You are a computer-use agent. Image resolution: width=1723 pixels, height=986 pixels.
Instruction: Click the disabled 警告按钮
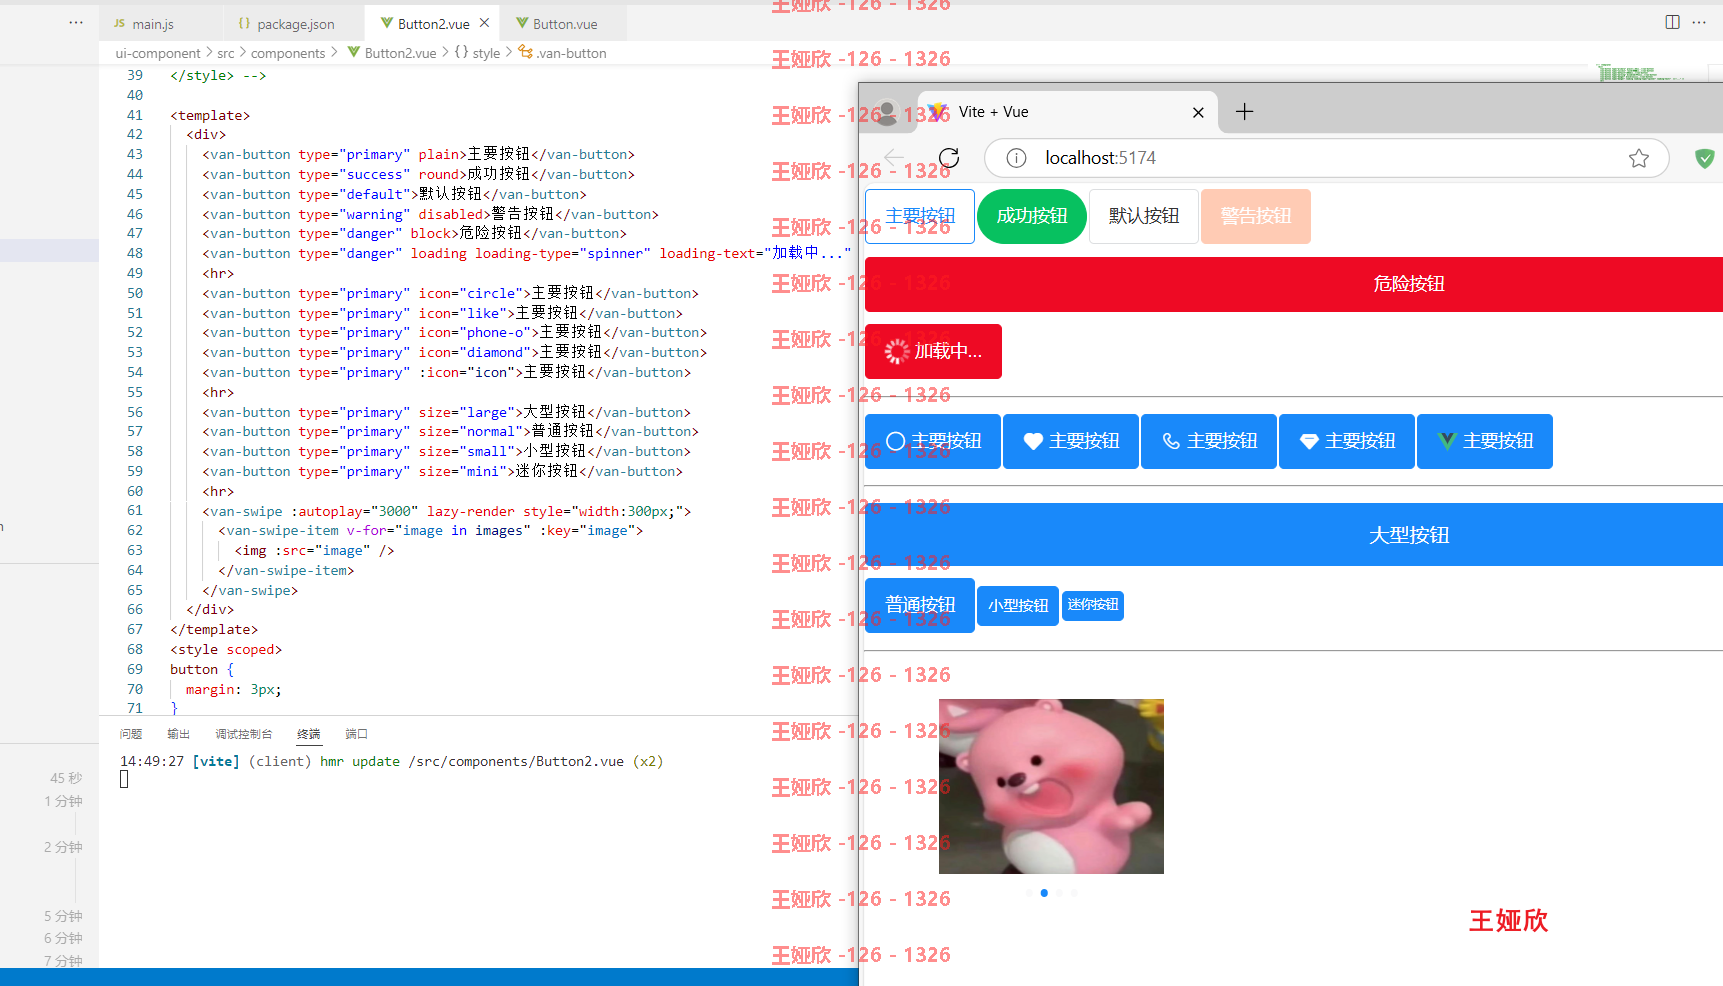(1256, 216)
